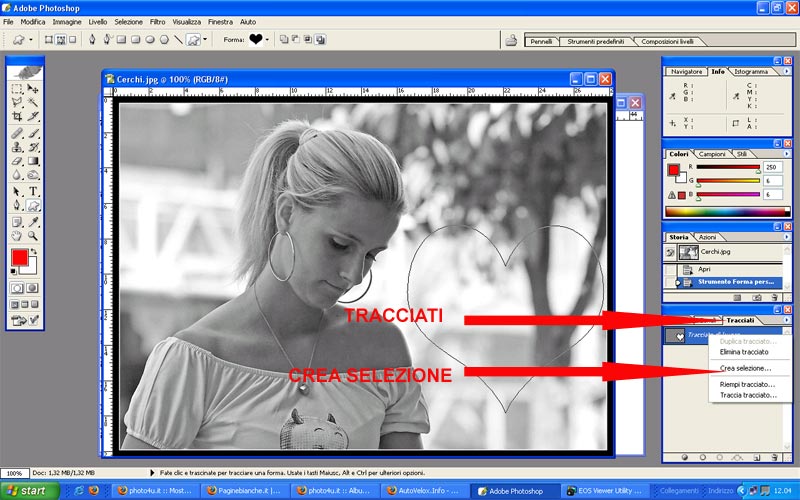
Task: Open the Filtro menu
Action: [157, 22]
